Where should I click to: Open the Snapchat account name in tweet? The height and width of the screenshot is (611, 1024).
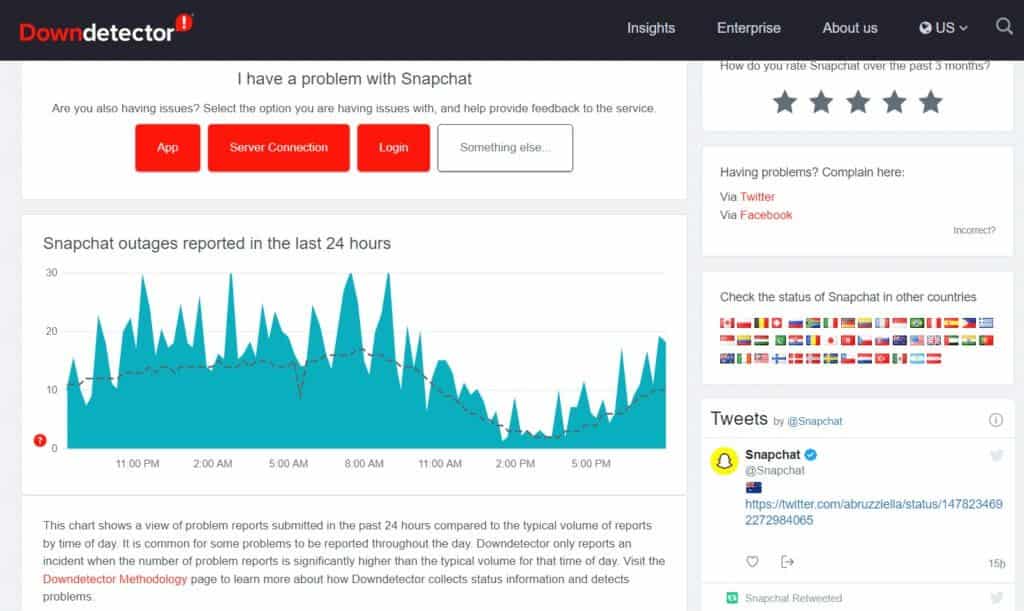coord(773,454)
